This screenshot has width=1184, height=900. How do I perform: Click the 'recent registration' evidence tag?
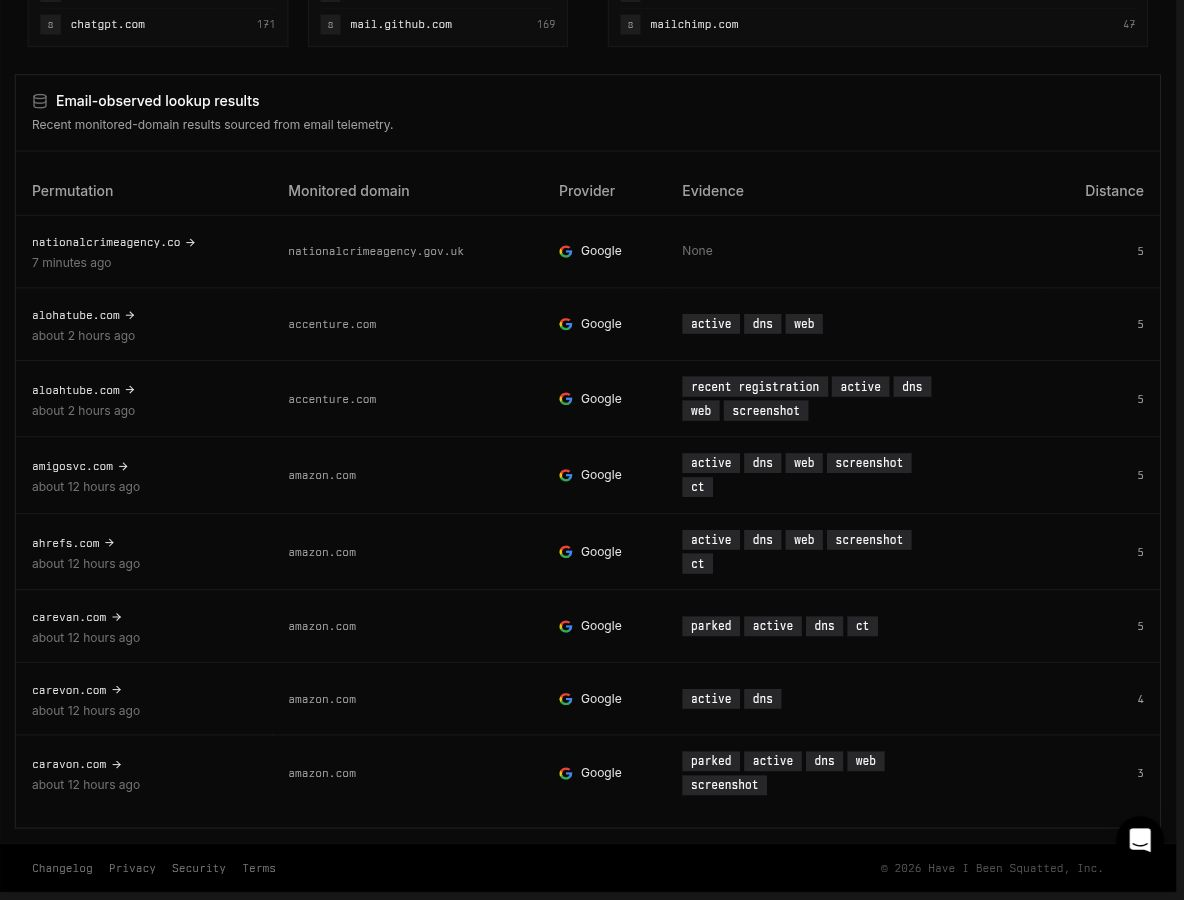coord(754,387)
